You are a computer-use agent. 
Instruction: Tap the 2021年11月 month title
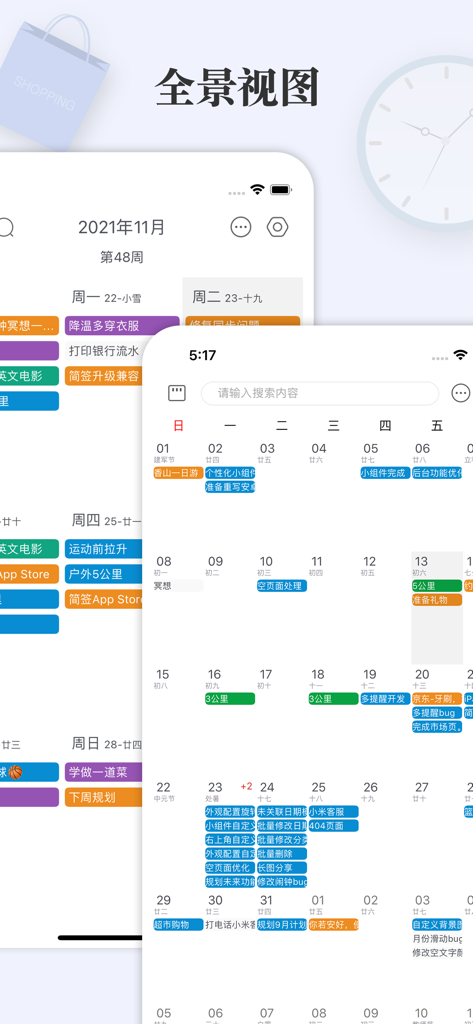pos(122,227)
